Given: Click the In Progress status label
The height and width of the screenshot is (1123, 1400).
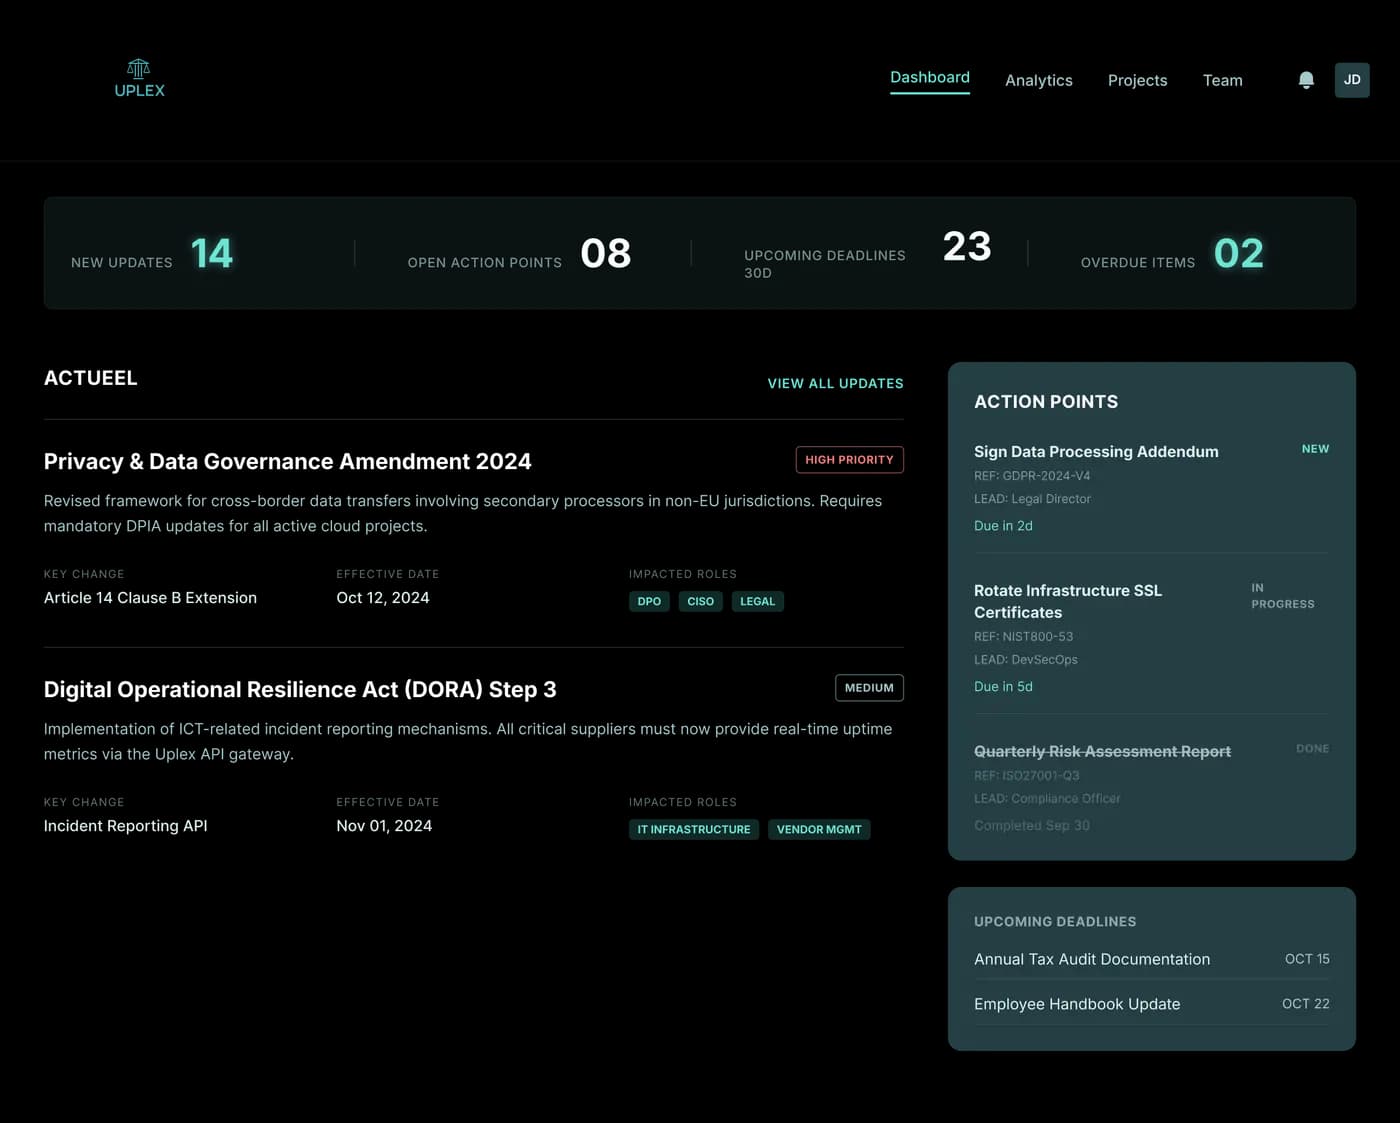Looking at the screenshot, I should (x=1282, y=596).
